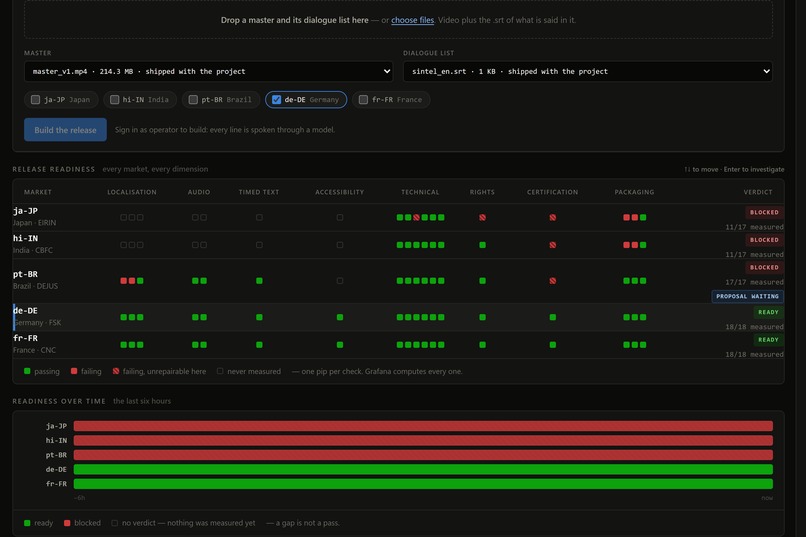
Task: Click the Proposal Waiting badge for pt-BR
Action: [x=747, y=297]
